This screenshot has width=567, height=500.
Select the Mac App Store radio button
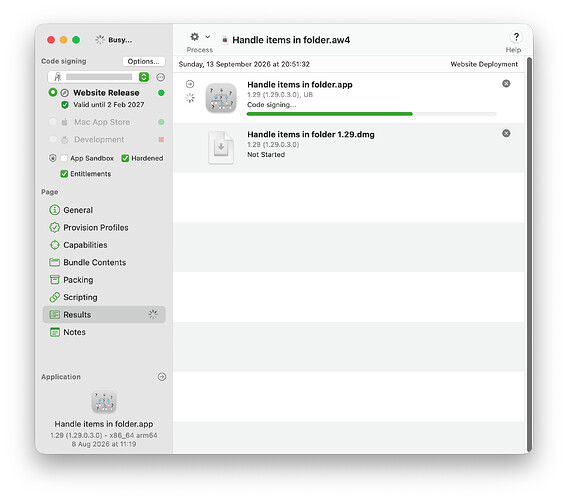pos(53,122)
